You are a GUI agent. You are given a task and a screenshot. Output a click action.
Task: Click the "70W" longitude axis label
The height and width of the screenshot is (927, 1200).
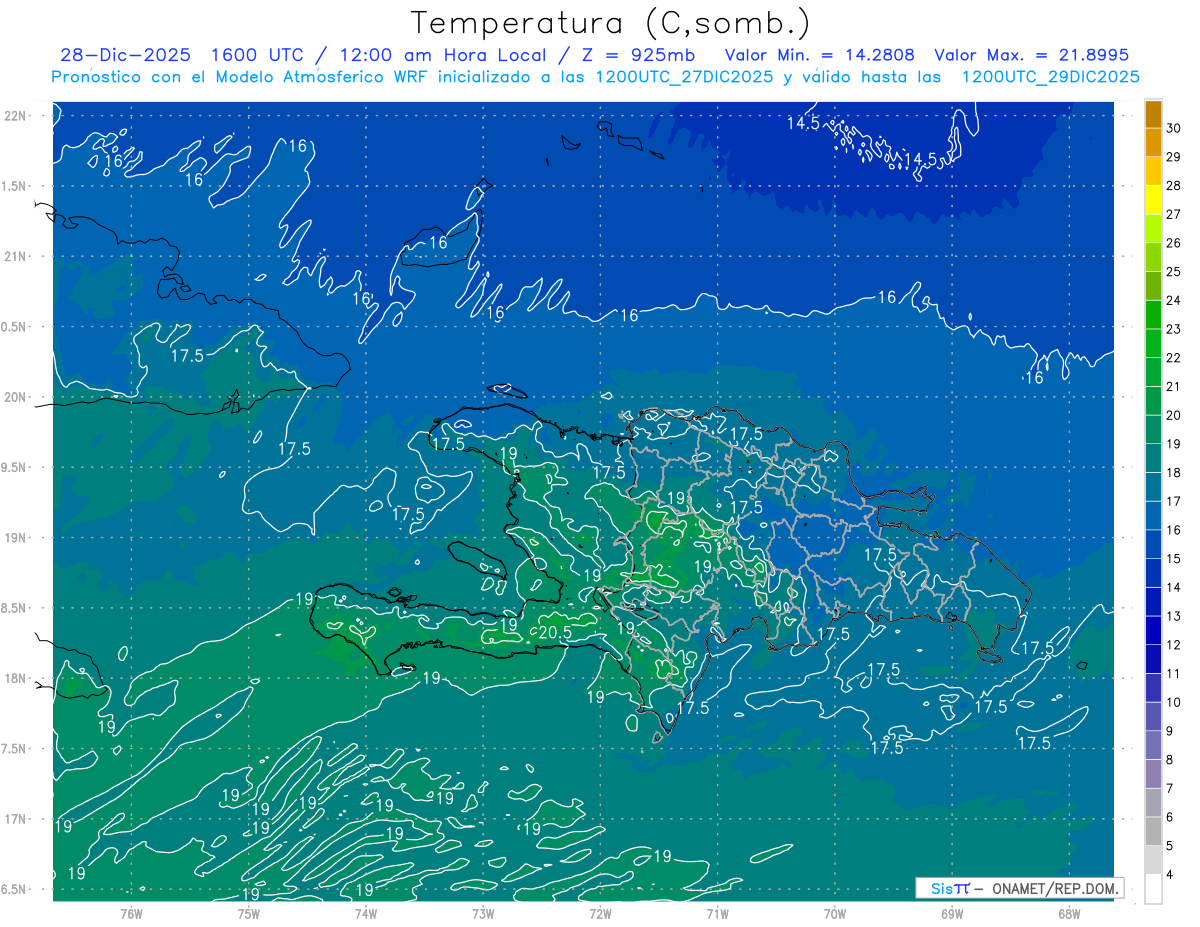(835, 914)
